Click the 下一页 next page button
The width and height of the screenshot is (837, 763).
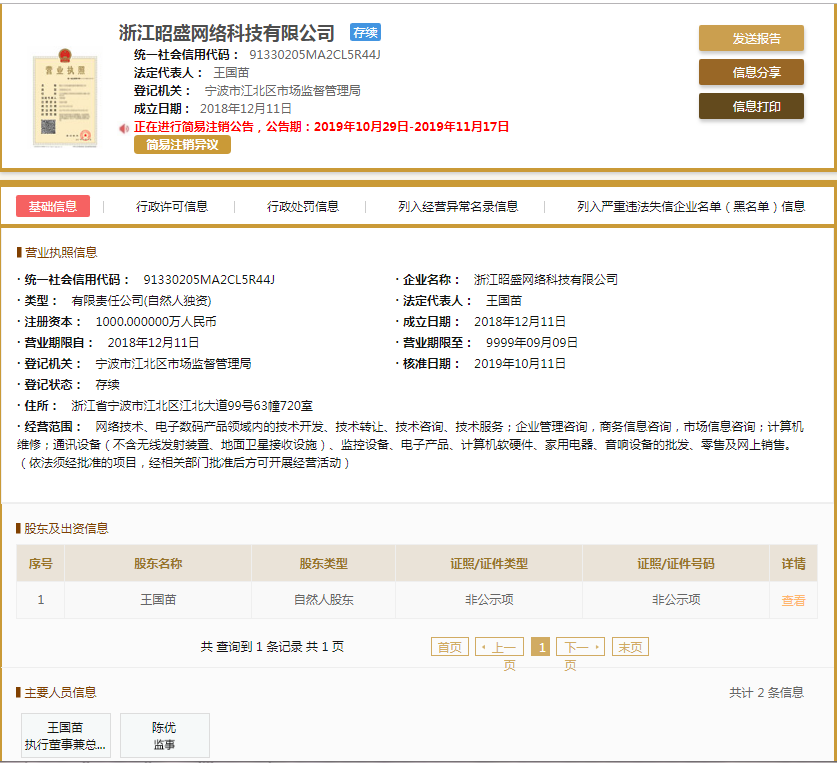pyautogui.click(x=580, y=647)
